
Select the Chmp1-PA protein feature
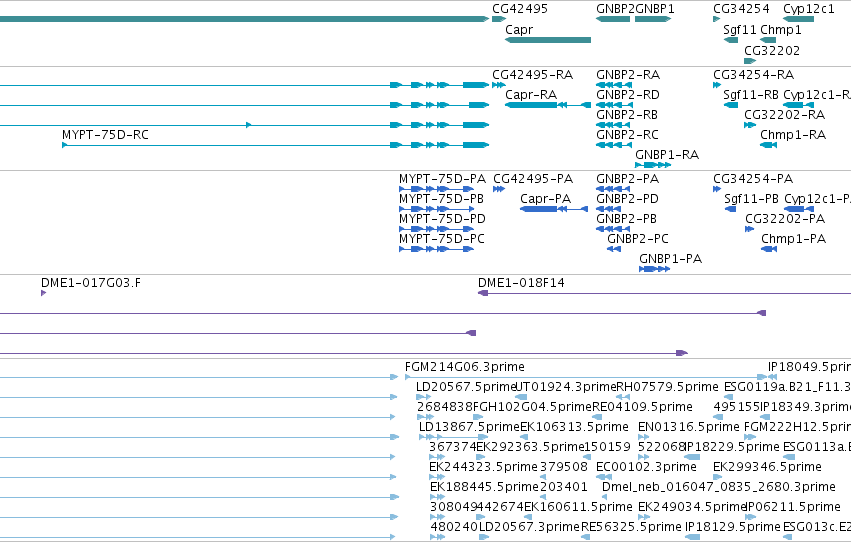tap(769, 249)
